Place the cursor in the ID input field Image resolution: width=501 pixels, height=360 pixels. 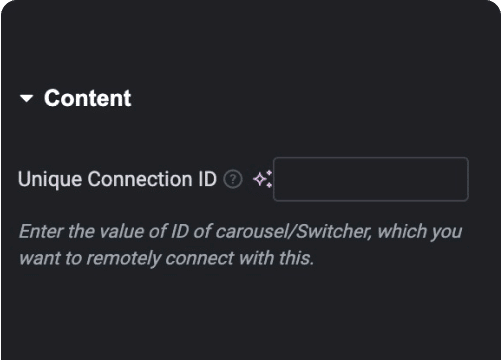pyautogui.click(x=371, y=179)
